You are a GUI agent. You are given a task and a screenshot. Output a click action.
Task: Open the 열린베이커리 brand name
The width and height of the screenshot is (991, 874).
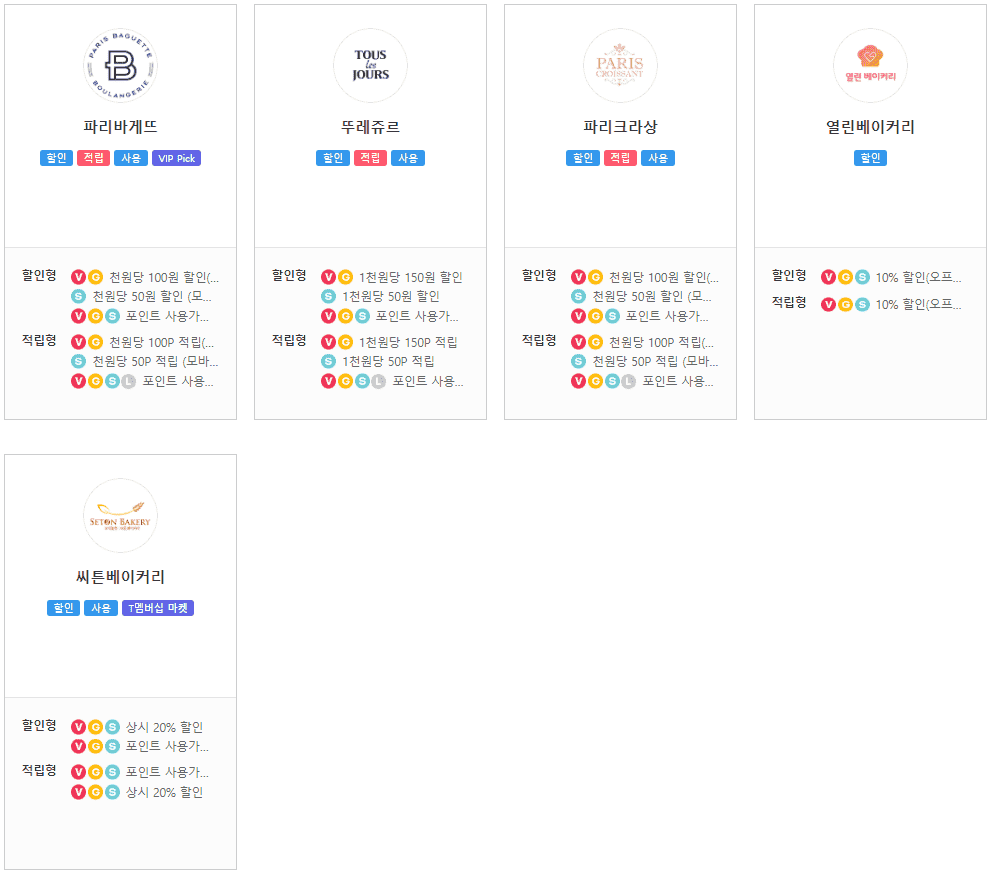click(870, 126)
